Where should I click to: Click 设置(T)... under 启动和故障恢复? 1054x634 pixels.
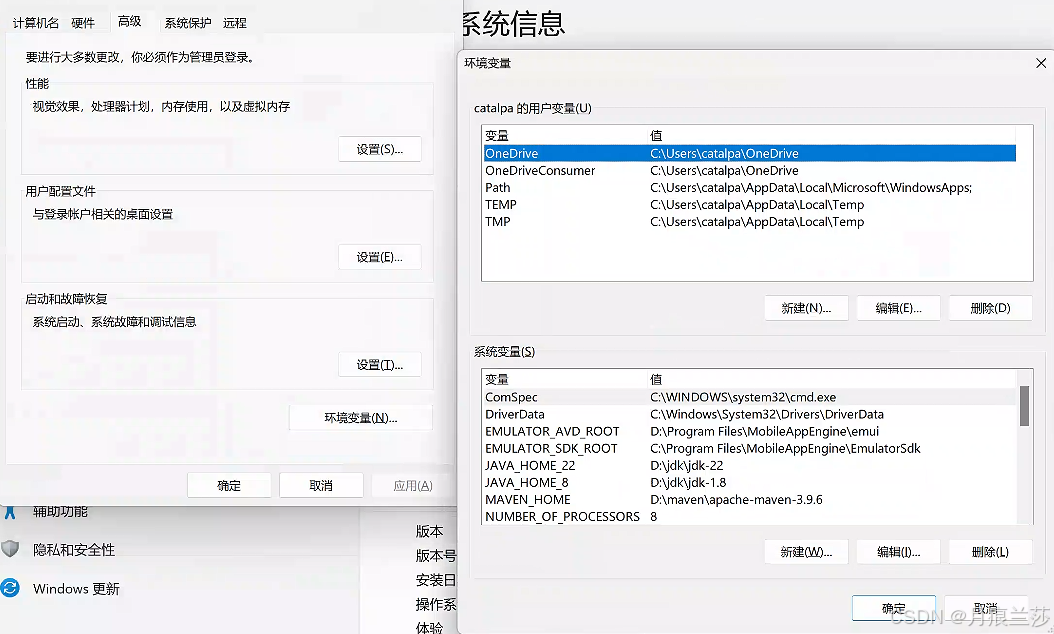[x=380, y=364]
